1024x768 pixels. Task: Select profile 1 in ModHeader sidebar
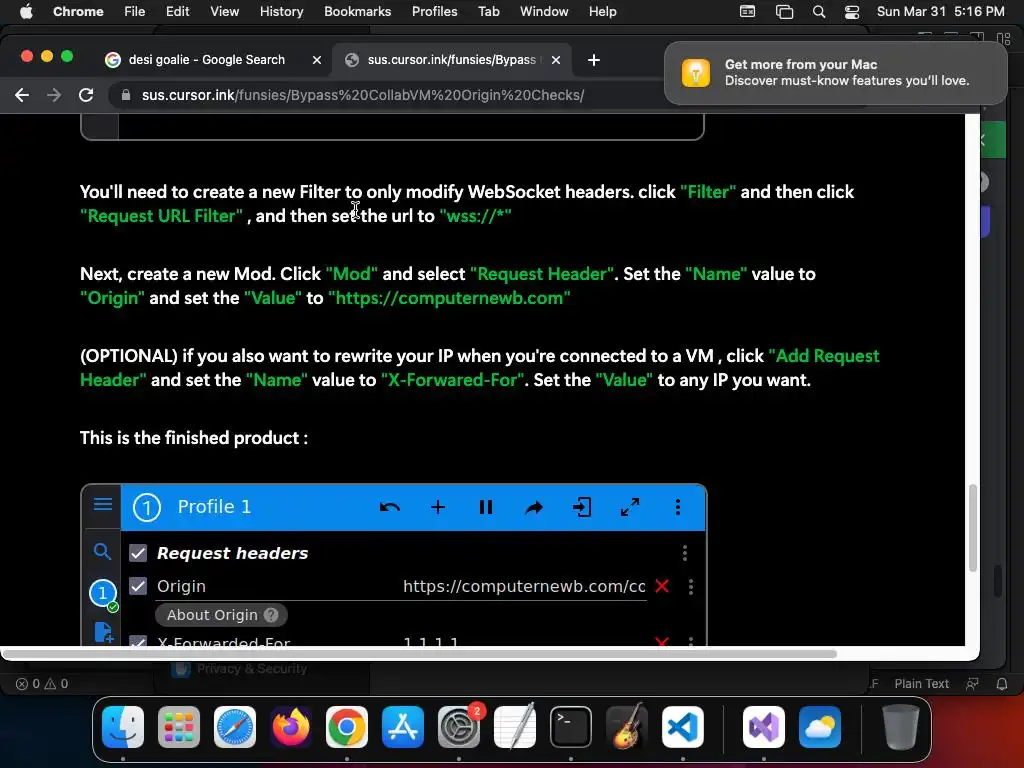[103, 593]
